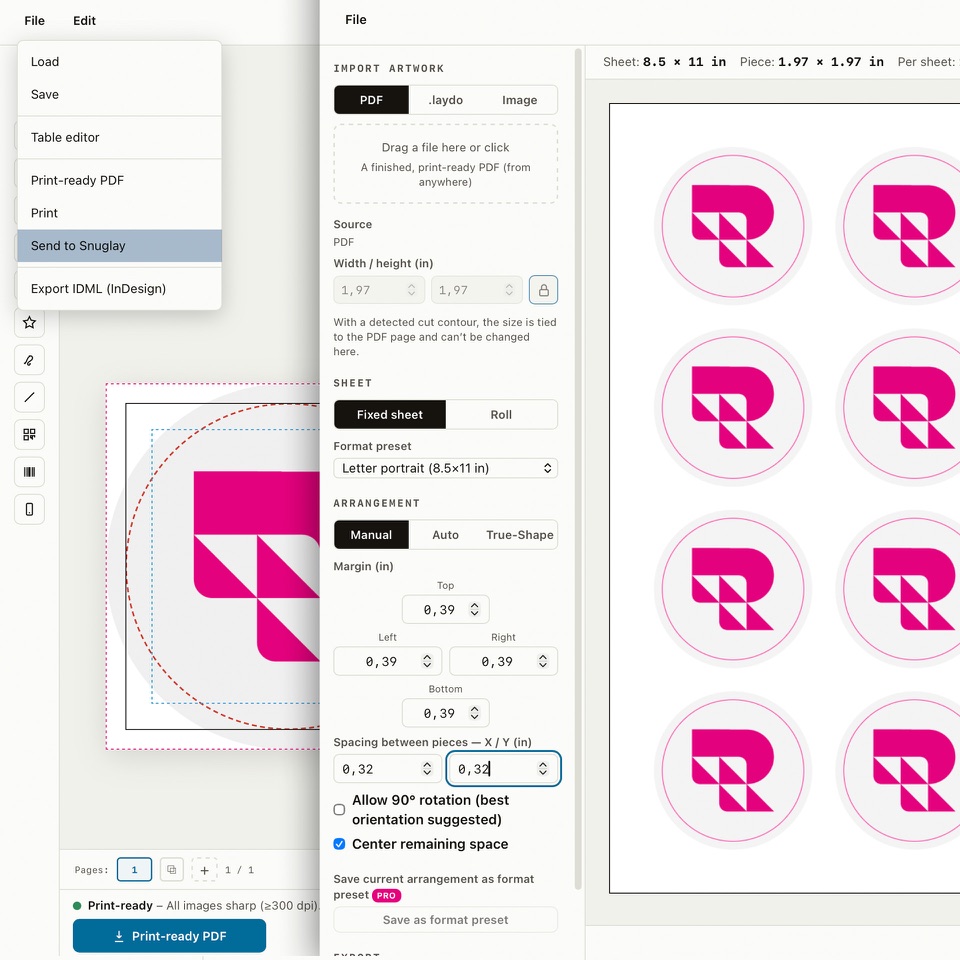Viewport: 960px width, 960px height.
Task: Switch sheet type to Roll
Action: 501,414
